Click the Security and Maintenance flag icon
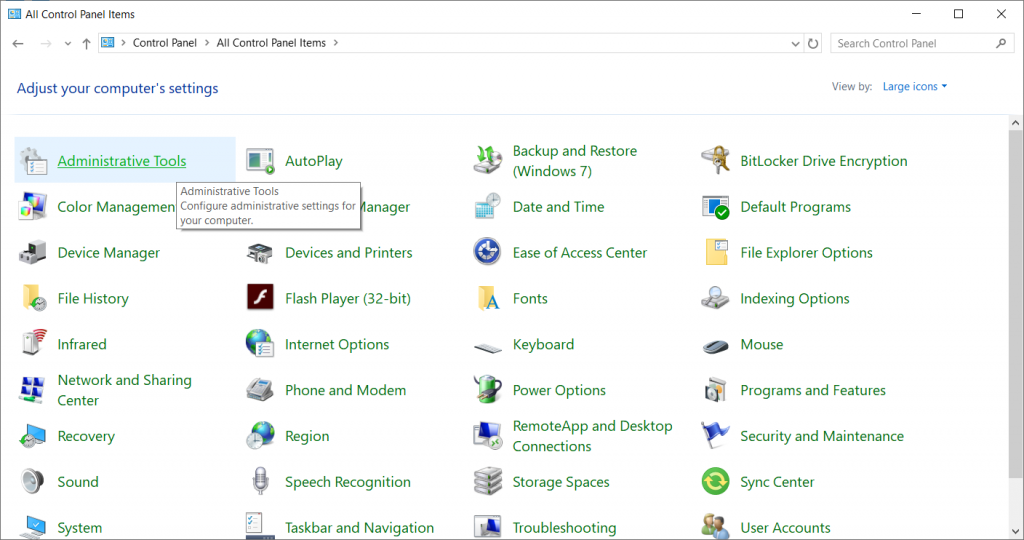1024x540 pixels. coord(715,436)
